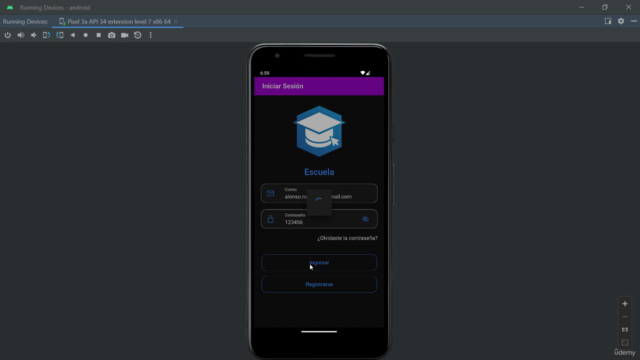
Task: Tap the phone's gesture navigation bar
Action: click(319, 332)
